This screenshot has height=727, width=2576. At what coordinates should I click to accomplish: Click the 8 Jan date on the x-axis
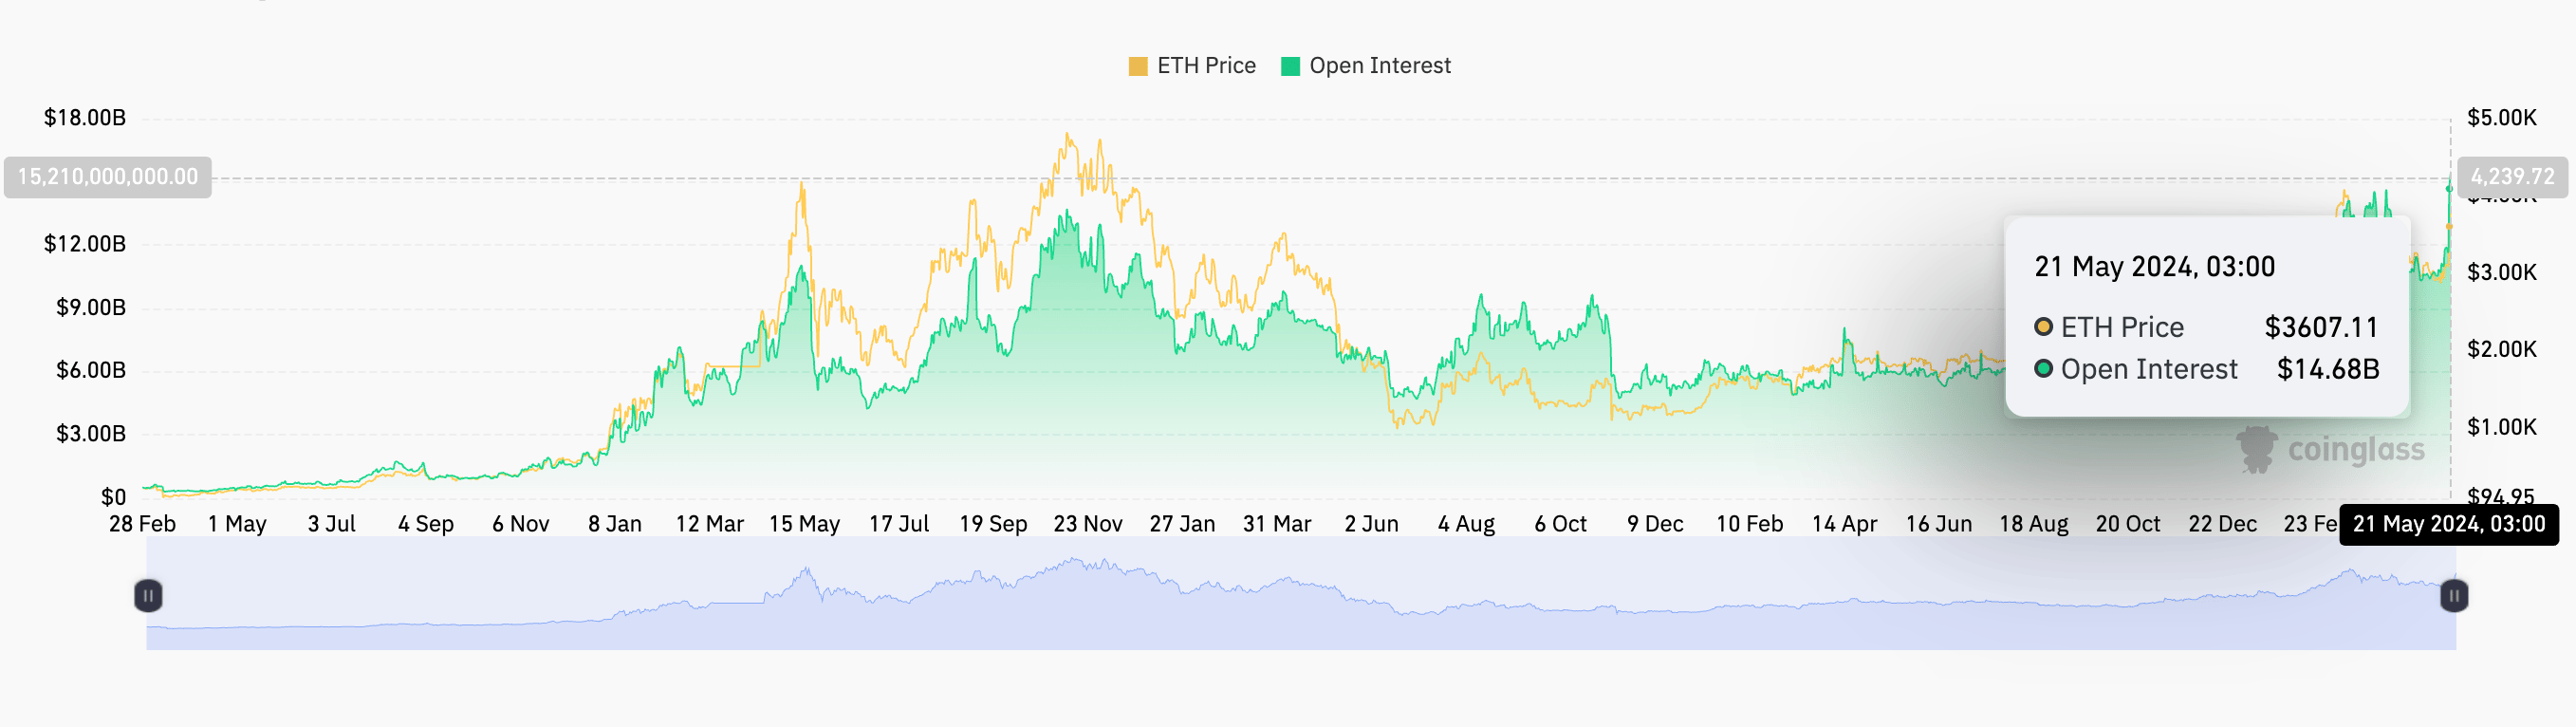pyautogui.click(x=614, y=524)
